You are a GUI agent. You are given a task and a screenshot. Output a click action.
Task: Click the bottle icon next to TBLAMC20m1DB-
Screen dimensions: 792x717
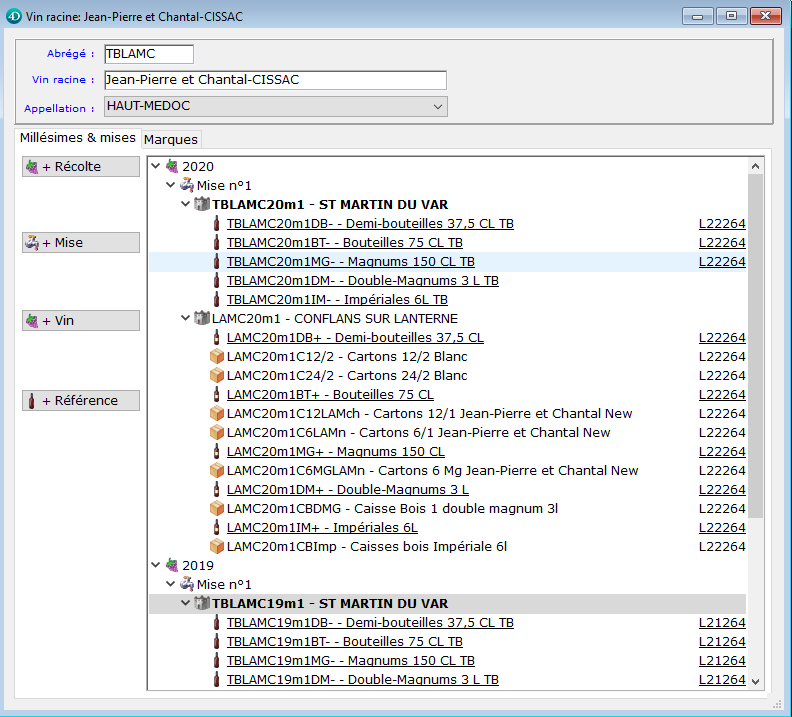coord(217,224)
